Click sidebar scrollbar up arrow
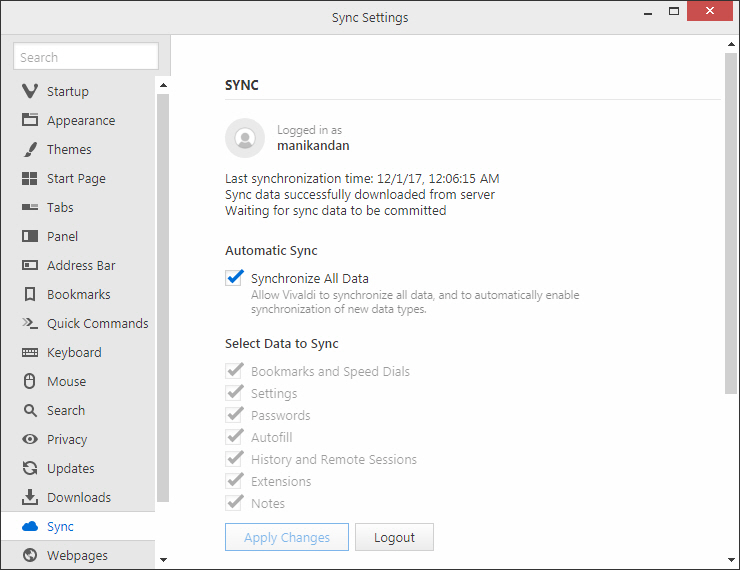The image size is (740, 570). coord(163,85)
